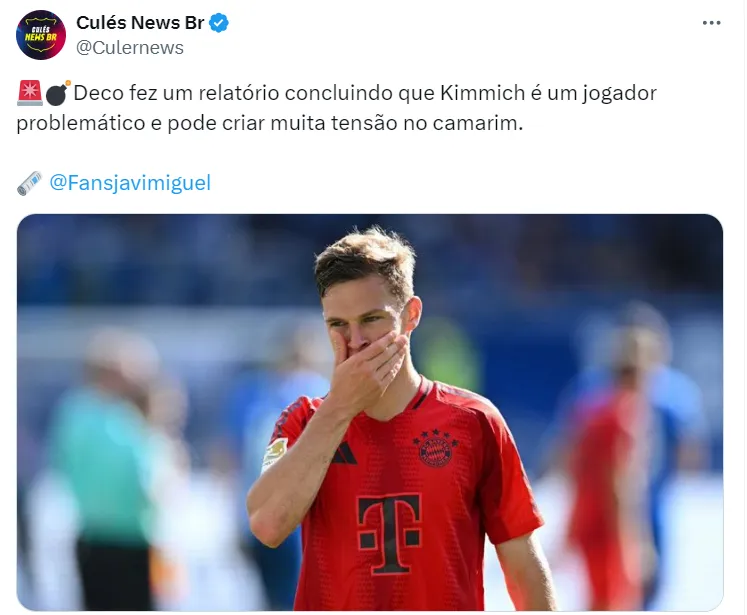Click the bomb emoji in the tweet
The height and width of the screenshot is (615, 747).
tap(58, 93)
